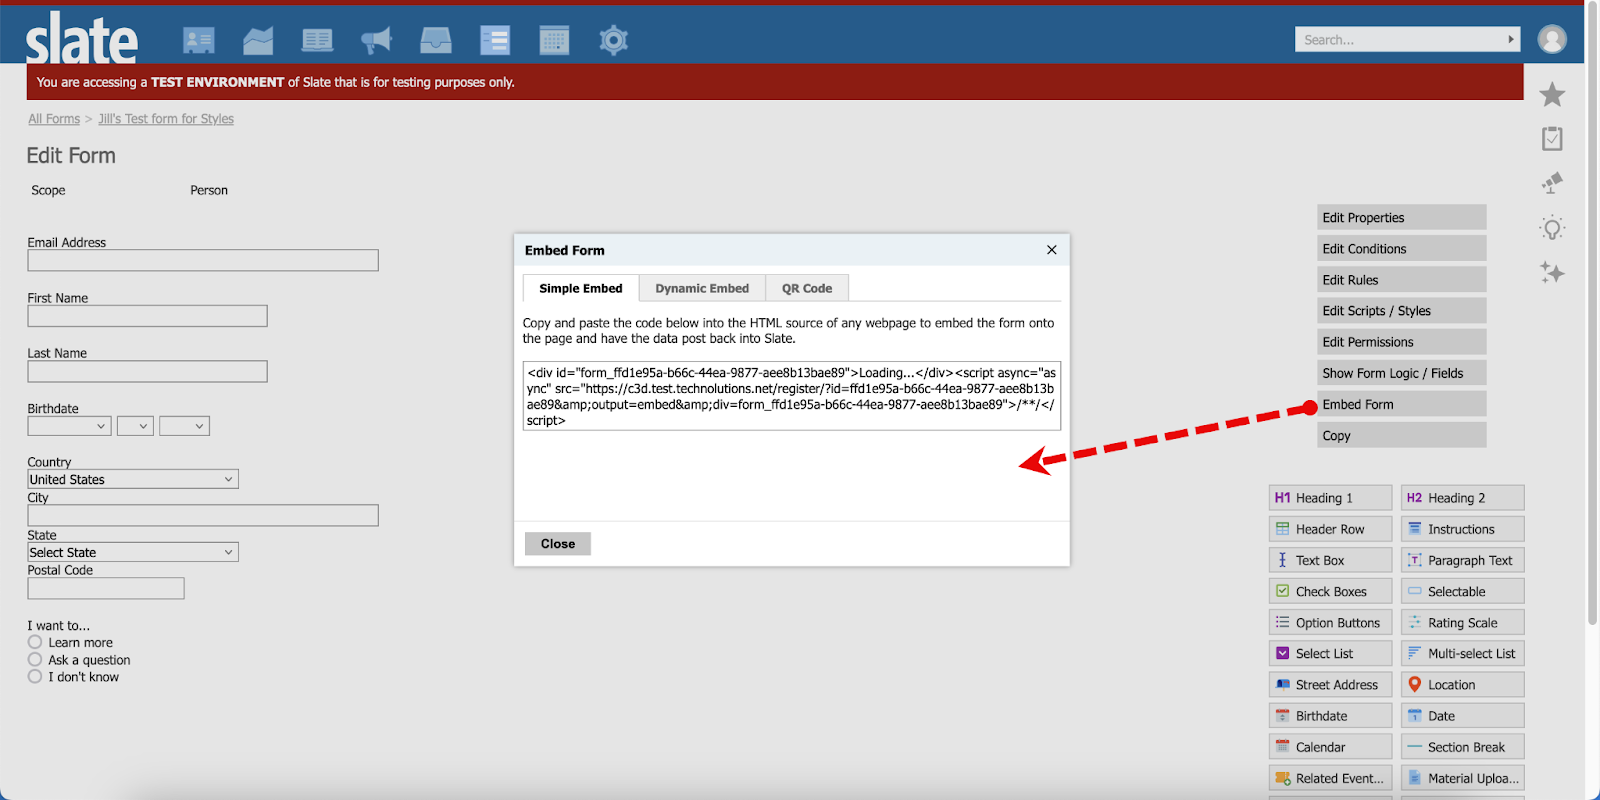Open Edit Permissions
Screen dimensions: 1600x800
1402,342
